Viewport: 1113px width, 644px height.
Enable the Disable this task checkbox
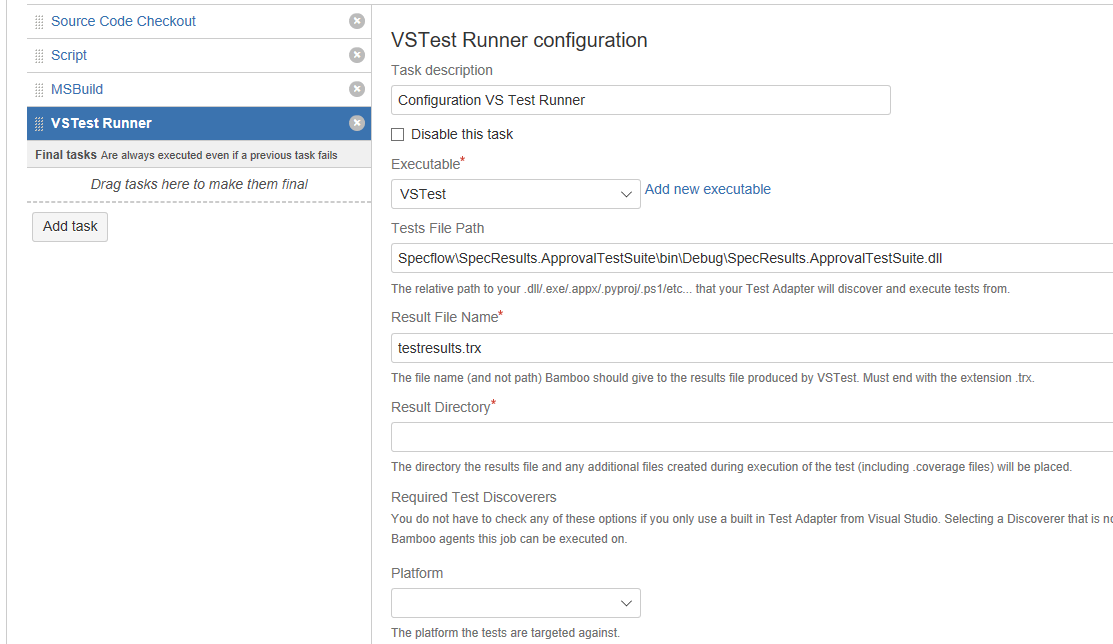pos(397,134)
